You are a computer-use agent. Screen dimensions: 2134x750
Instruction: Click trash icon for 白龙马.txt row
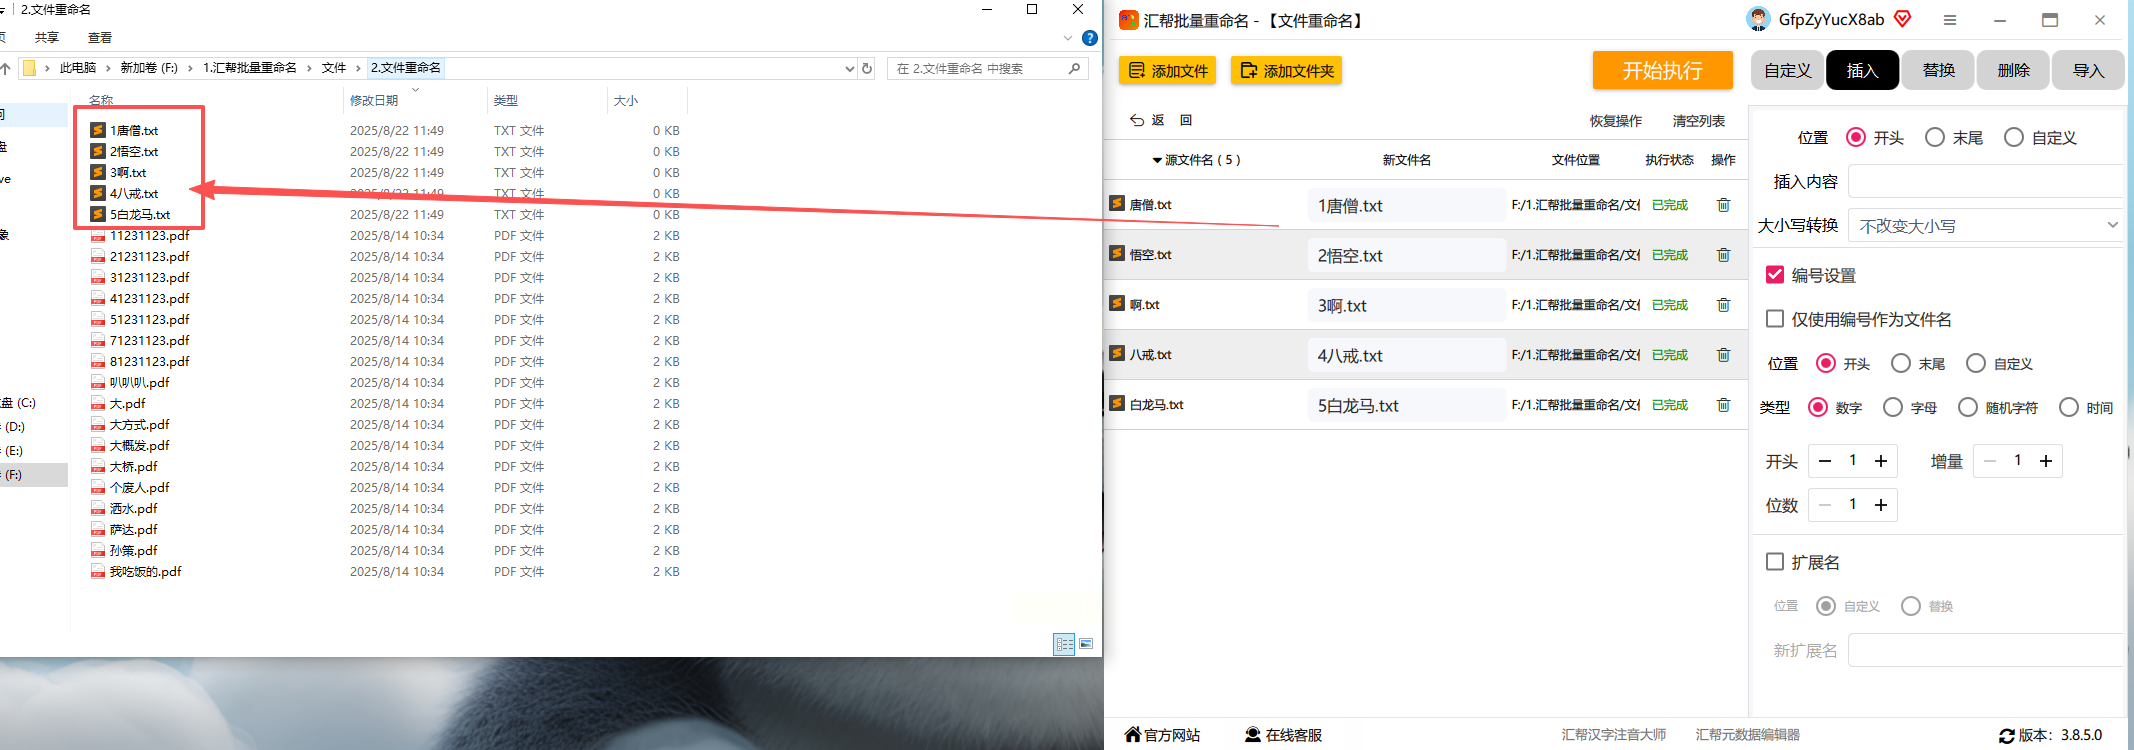1723,405
